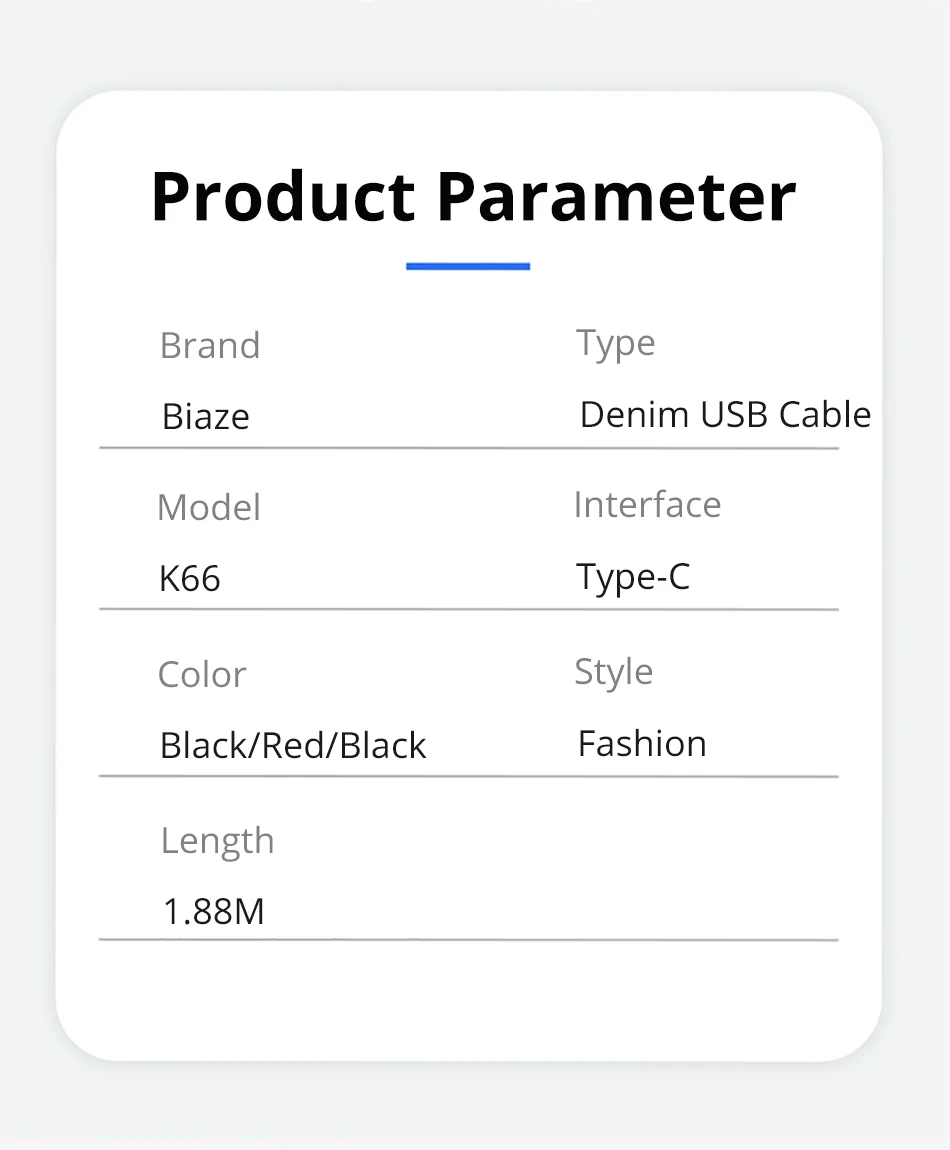Click the Product Parameter heading
The width and height of the screenshot is (950, 1150).
point(473,197)
